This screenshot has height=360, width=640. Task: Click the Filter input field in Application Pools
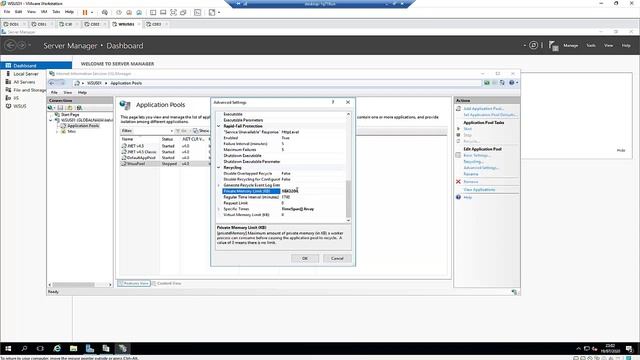pyautogui.click(x=153, y=131)
